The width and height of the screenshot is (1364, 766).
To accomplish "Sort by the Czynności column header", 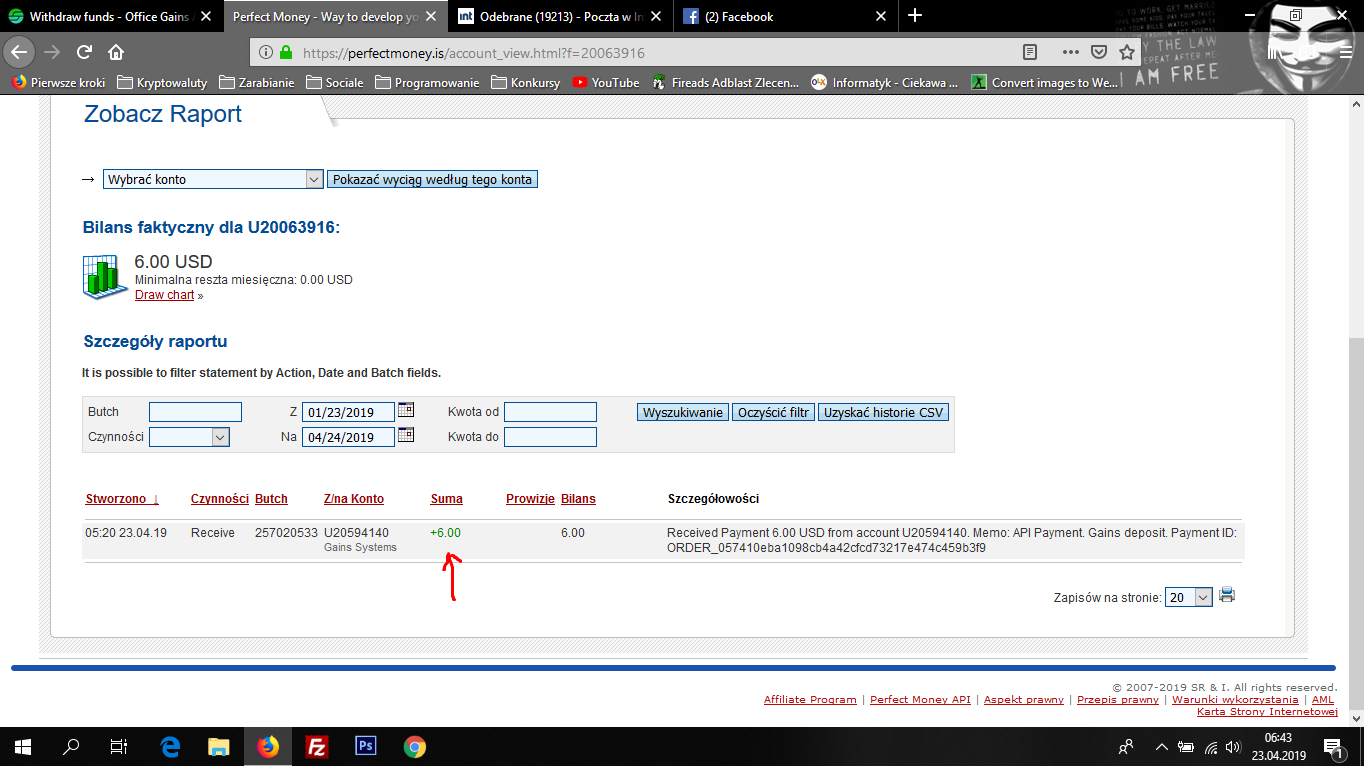I will point(219,499).
